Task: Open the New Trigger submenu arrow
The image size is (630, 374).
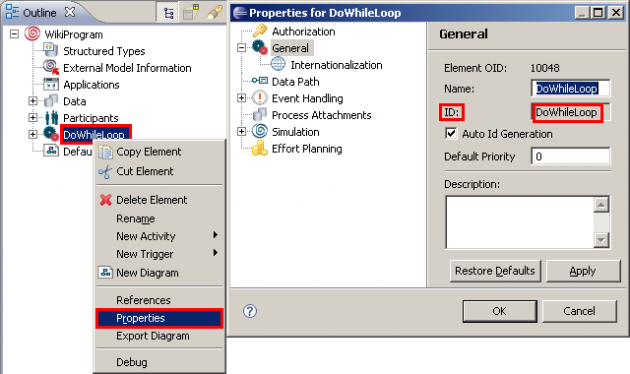Action: click(x=216, y=253)
